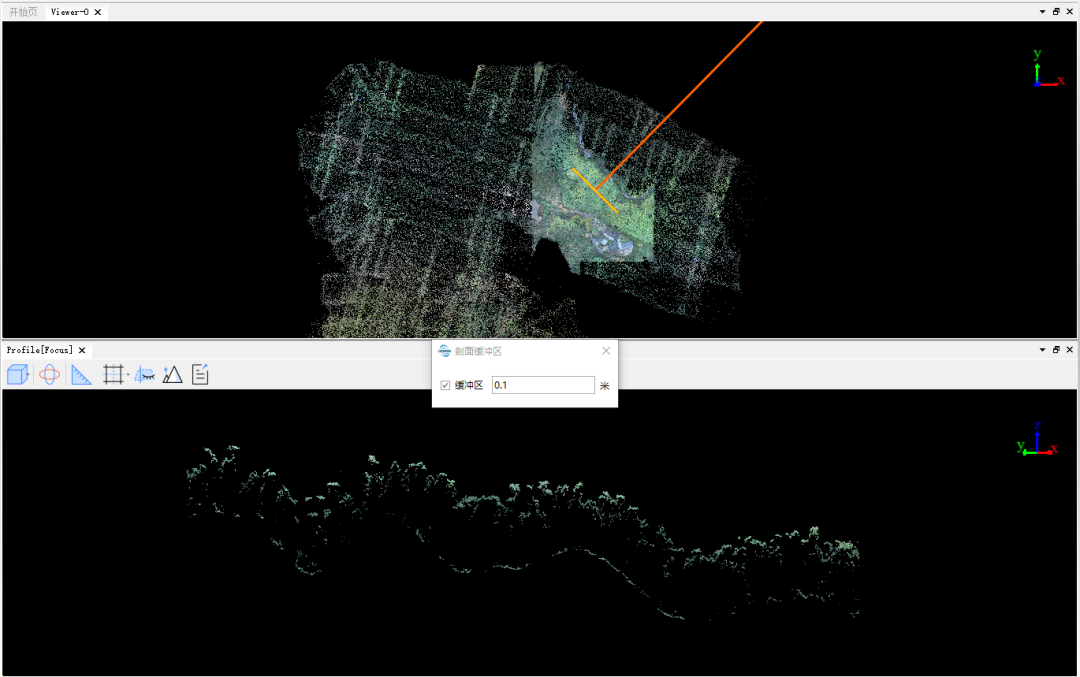Close the Viewer-0 tab
Screen dimensions: 1080x677
click(x=98, y=12)
